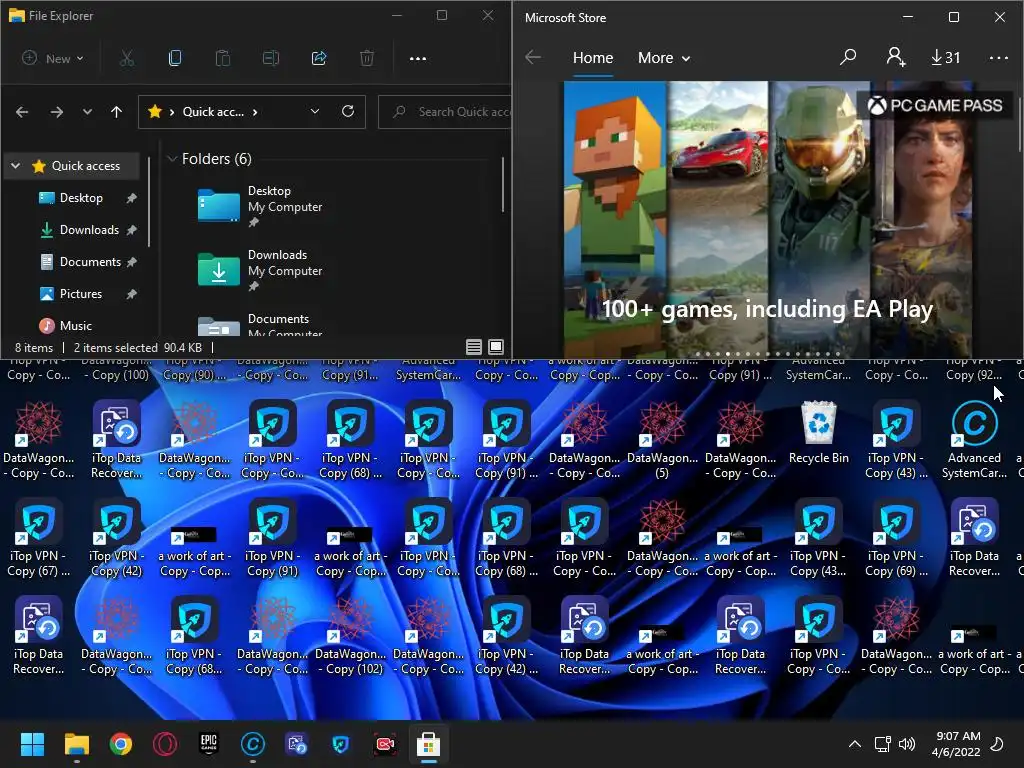Viewport: 1024px width, 768px height.
Task: Go back in Microsoft Store
Action: pos(533,57)
